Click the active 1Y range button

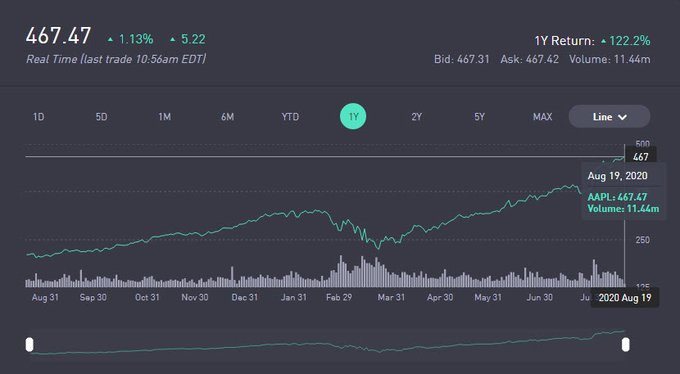[x=353, y=116]
